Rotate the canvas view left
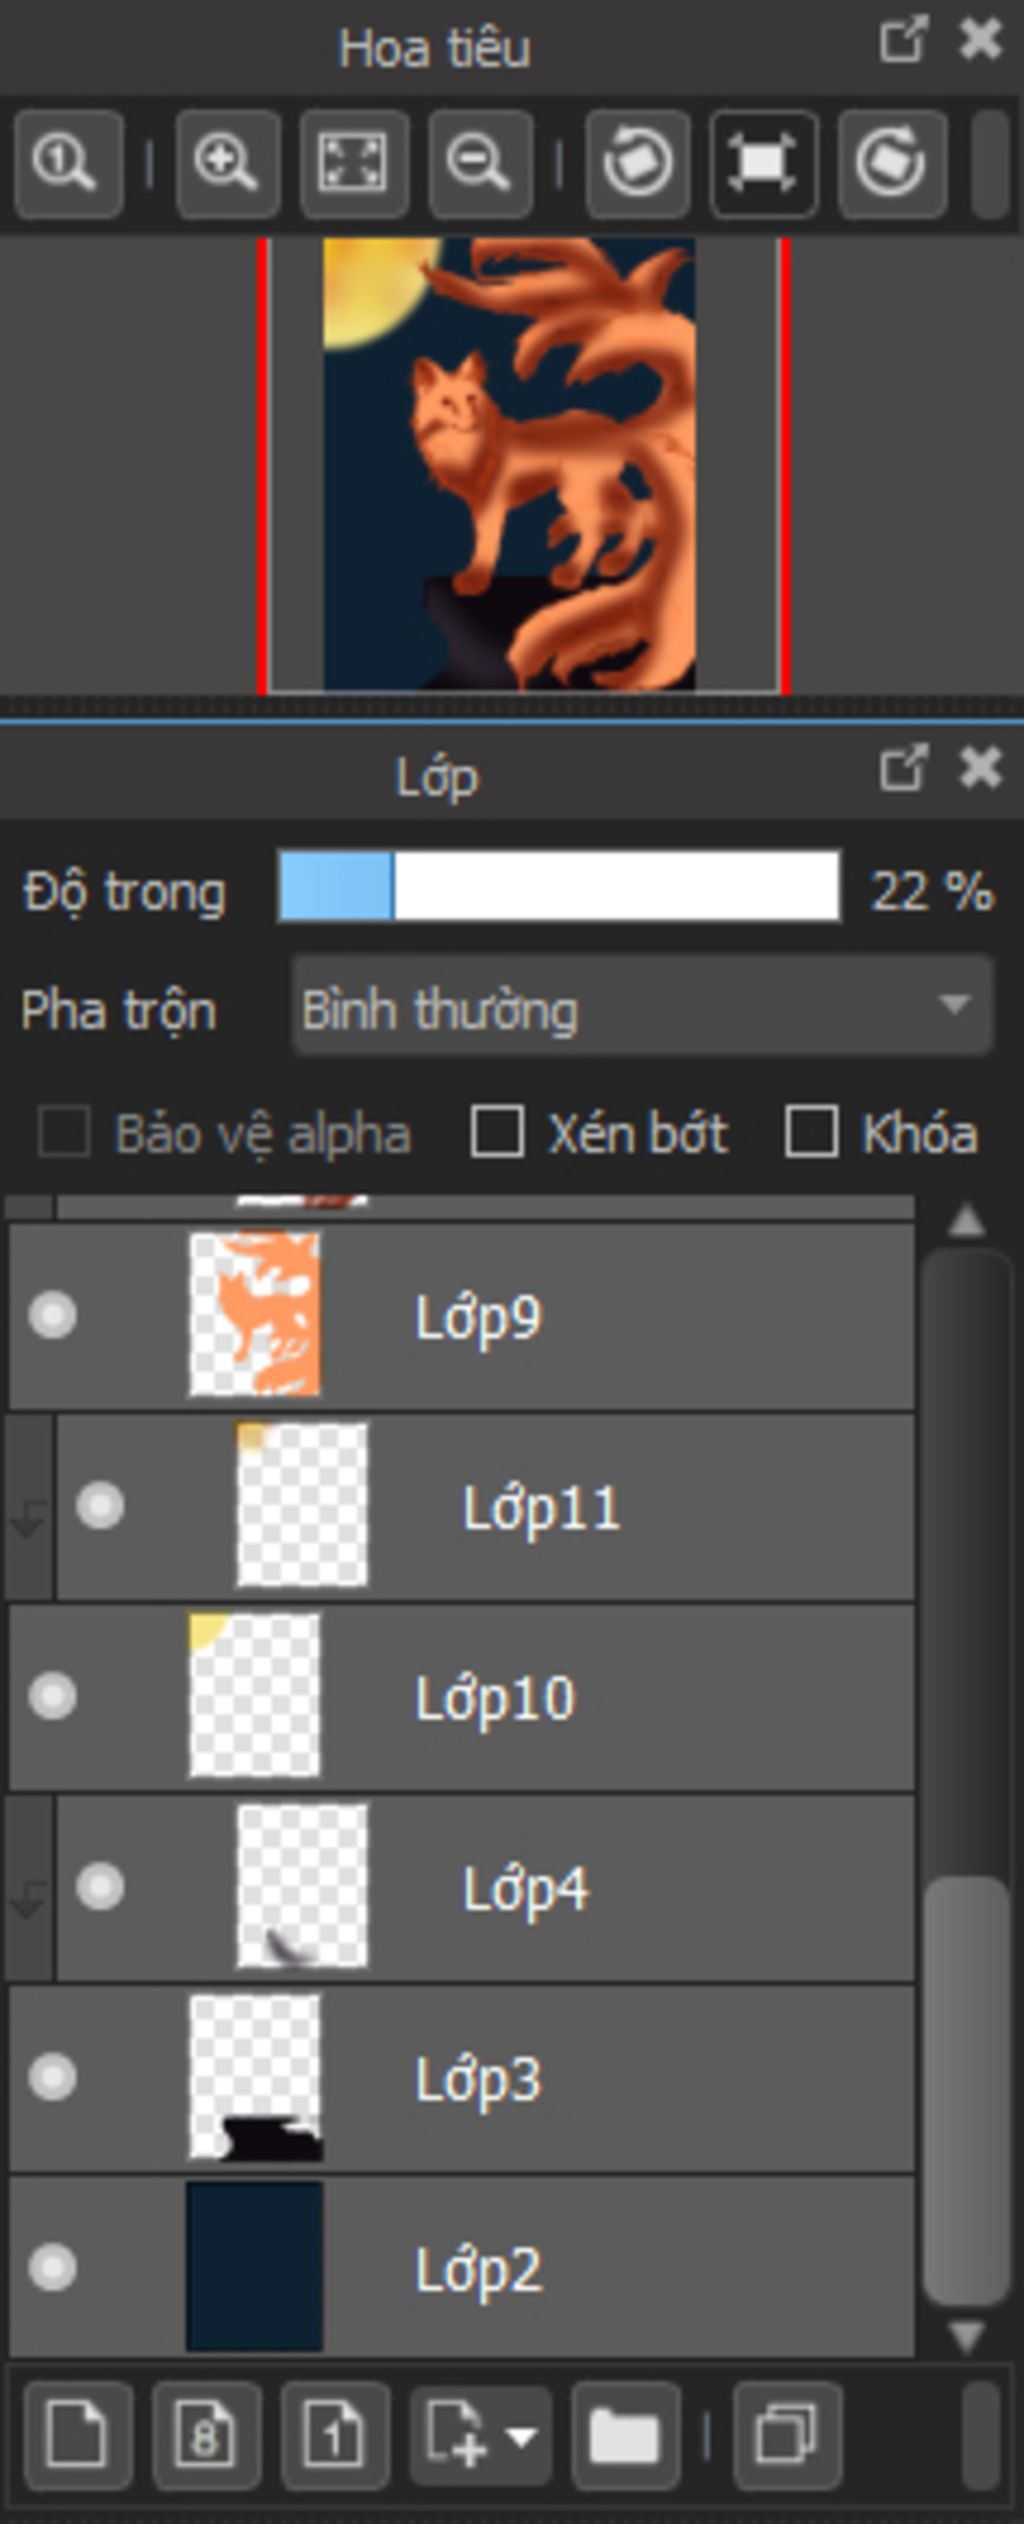Screen dimensions: 1024x2524 coord(638,163)
